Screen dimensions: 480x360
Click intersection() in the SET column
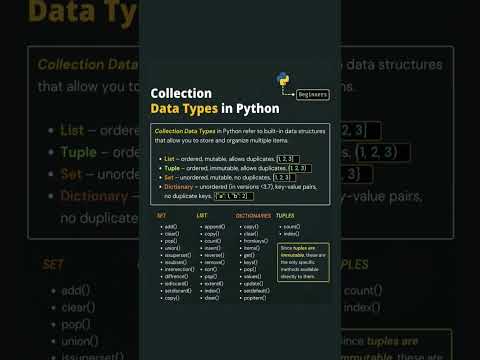(x=179, y=269)
